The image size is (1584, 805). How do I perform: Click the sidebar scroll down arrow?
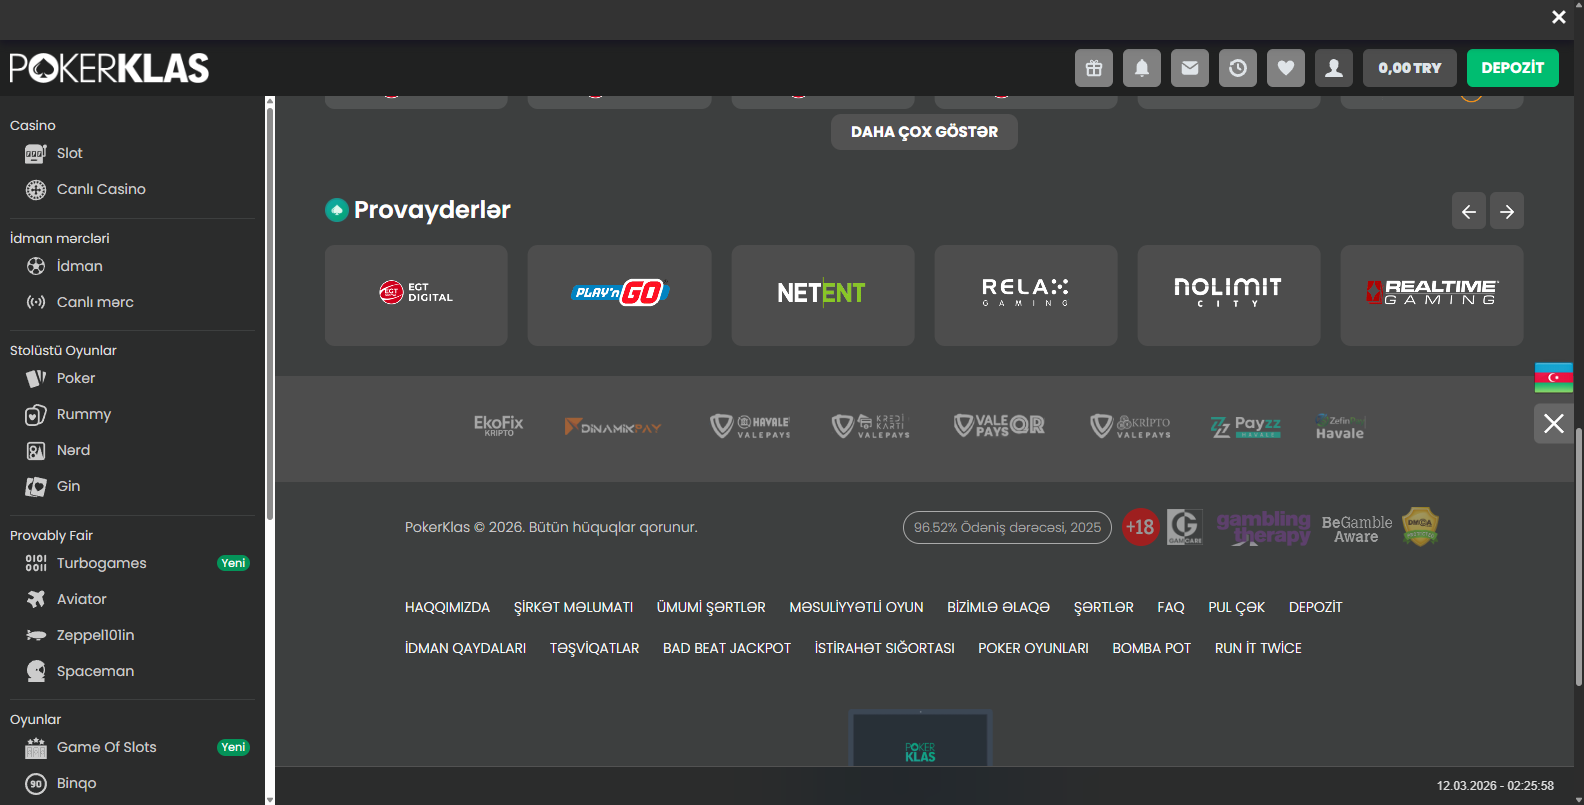pos(269,799)
